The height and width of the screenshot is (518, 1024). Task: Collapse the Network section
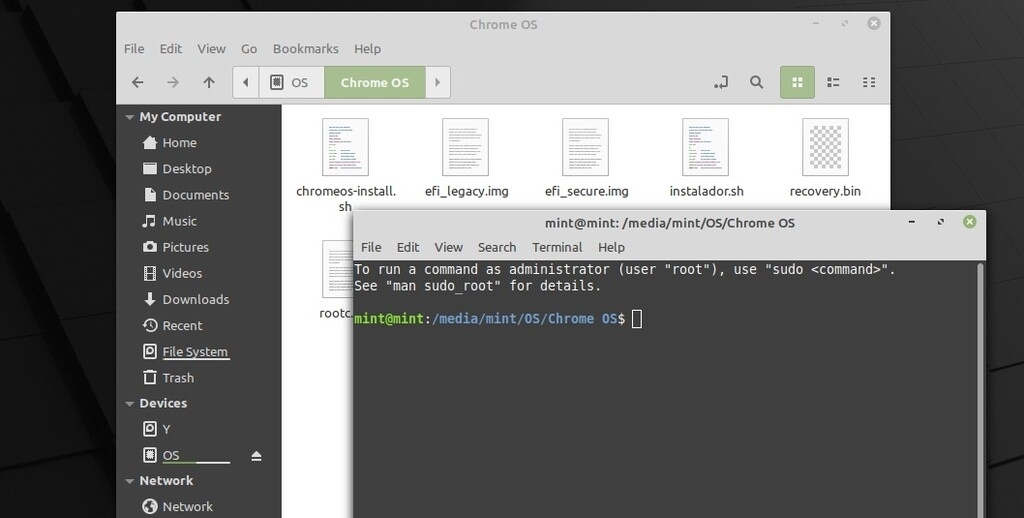[x=129, y=481]
